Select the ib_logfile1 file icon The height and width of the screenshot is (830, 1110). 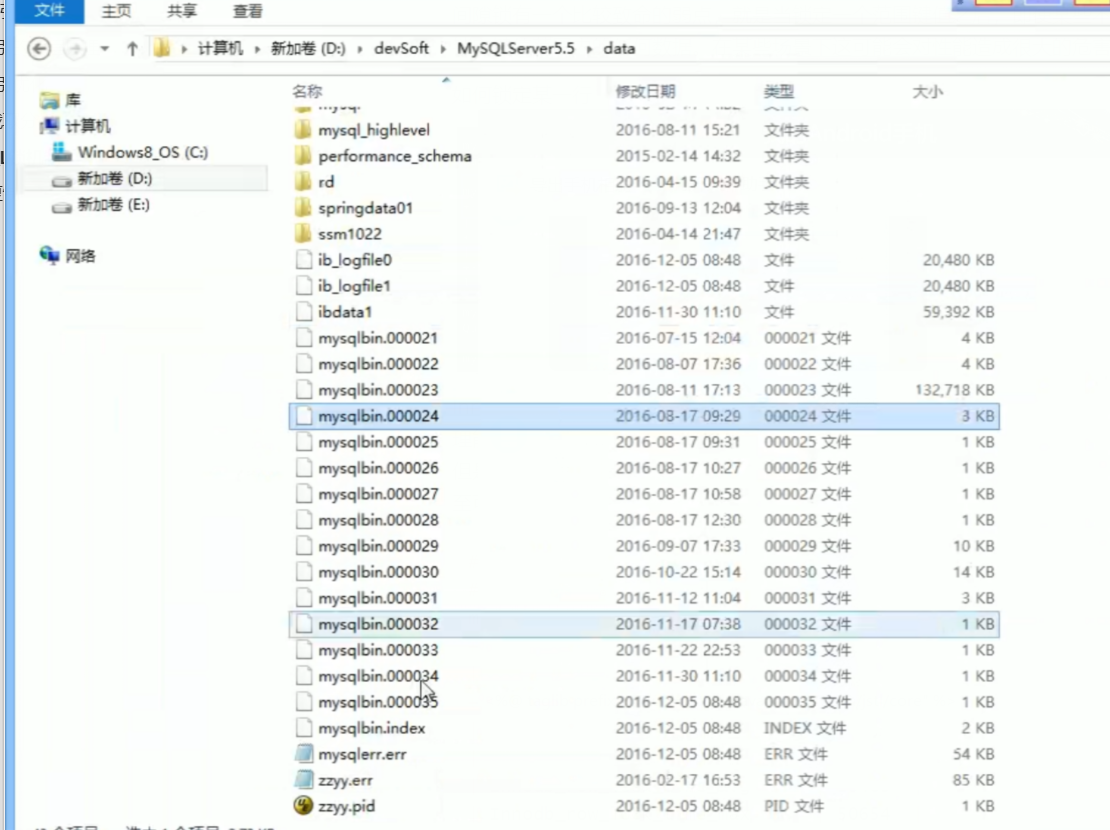click(x=304, y=286)
